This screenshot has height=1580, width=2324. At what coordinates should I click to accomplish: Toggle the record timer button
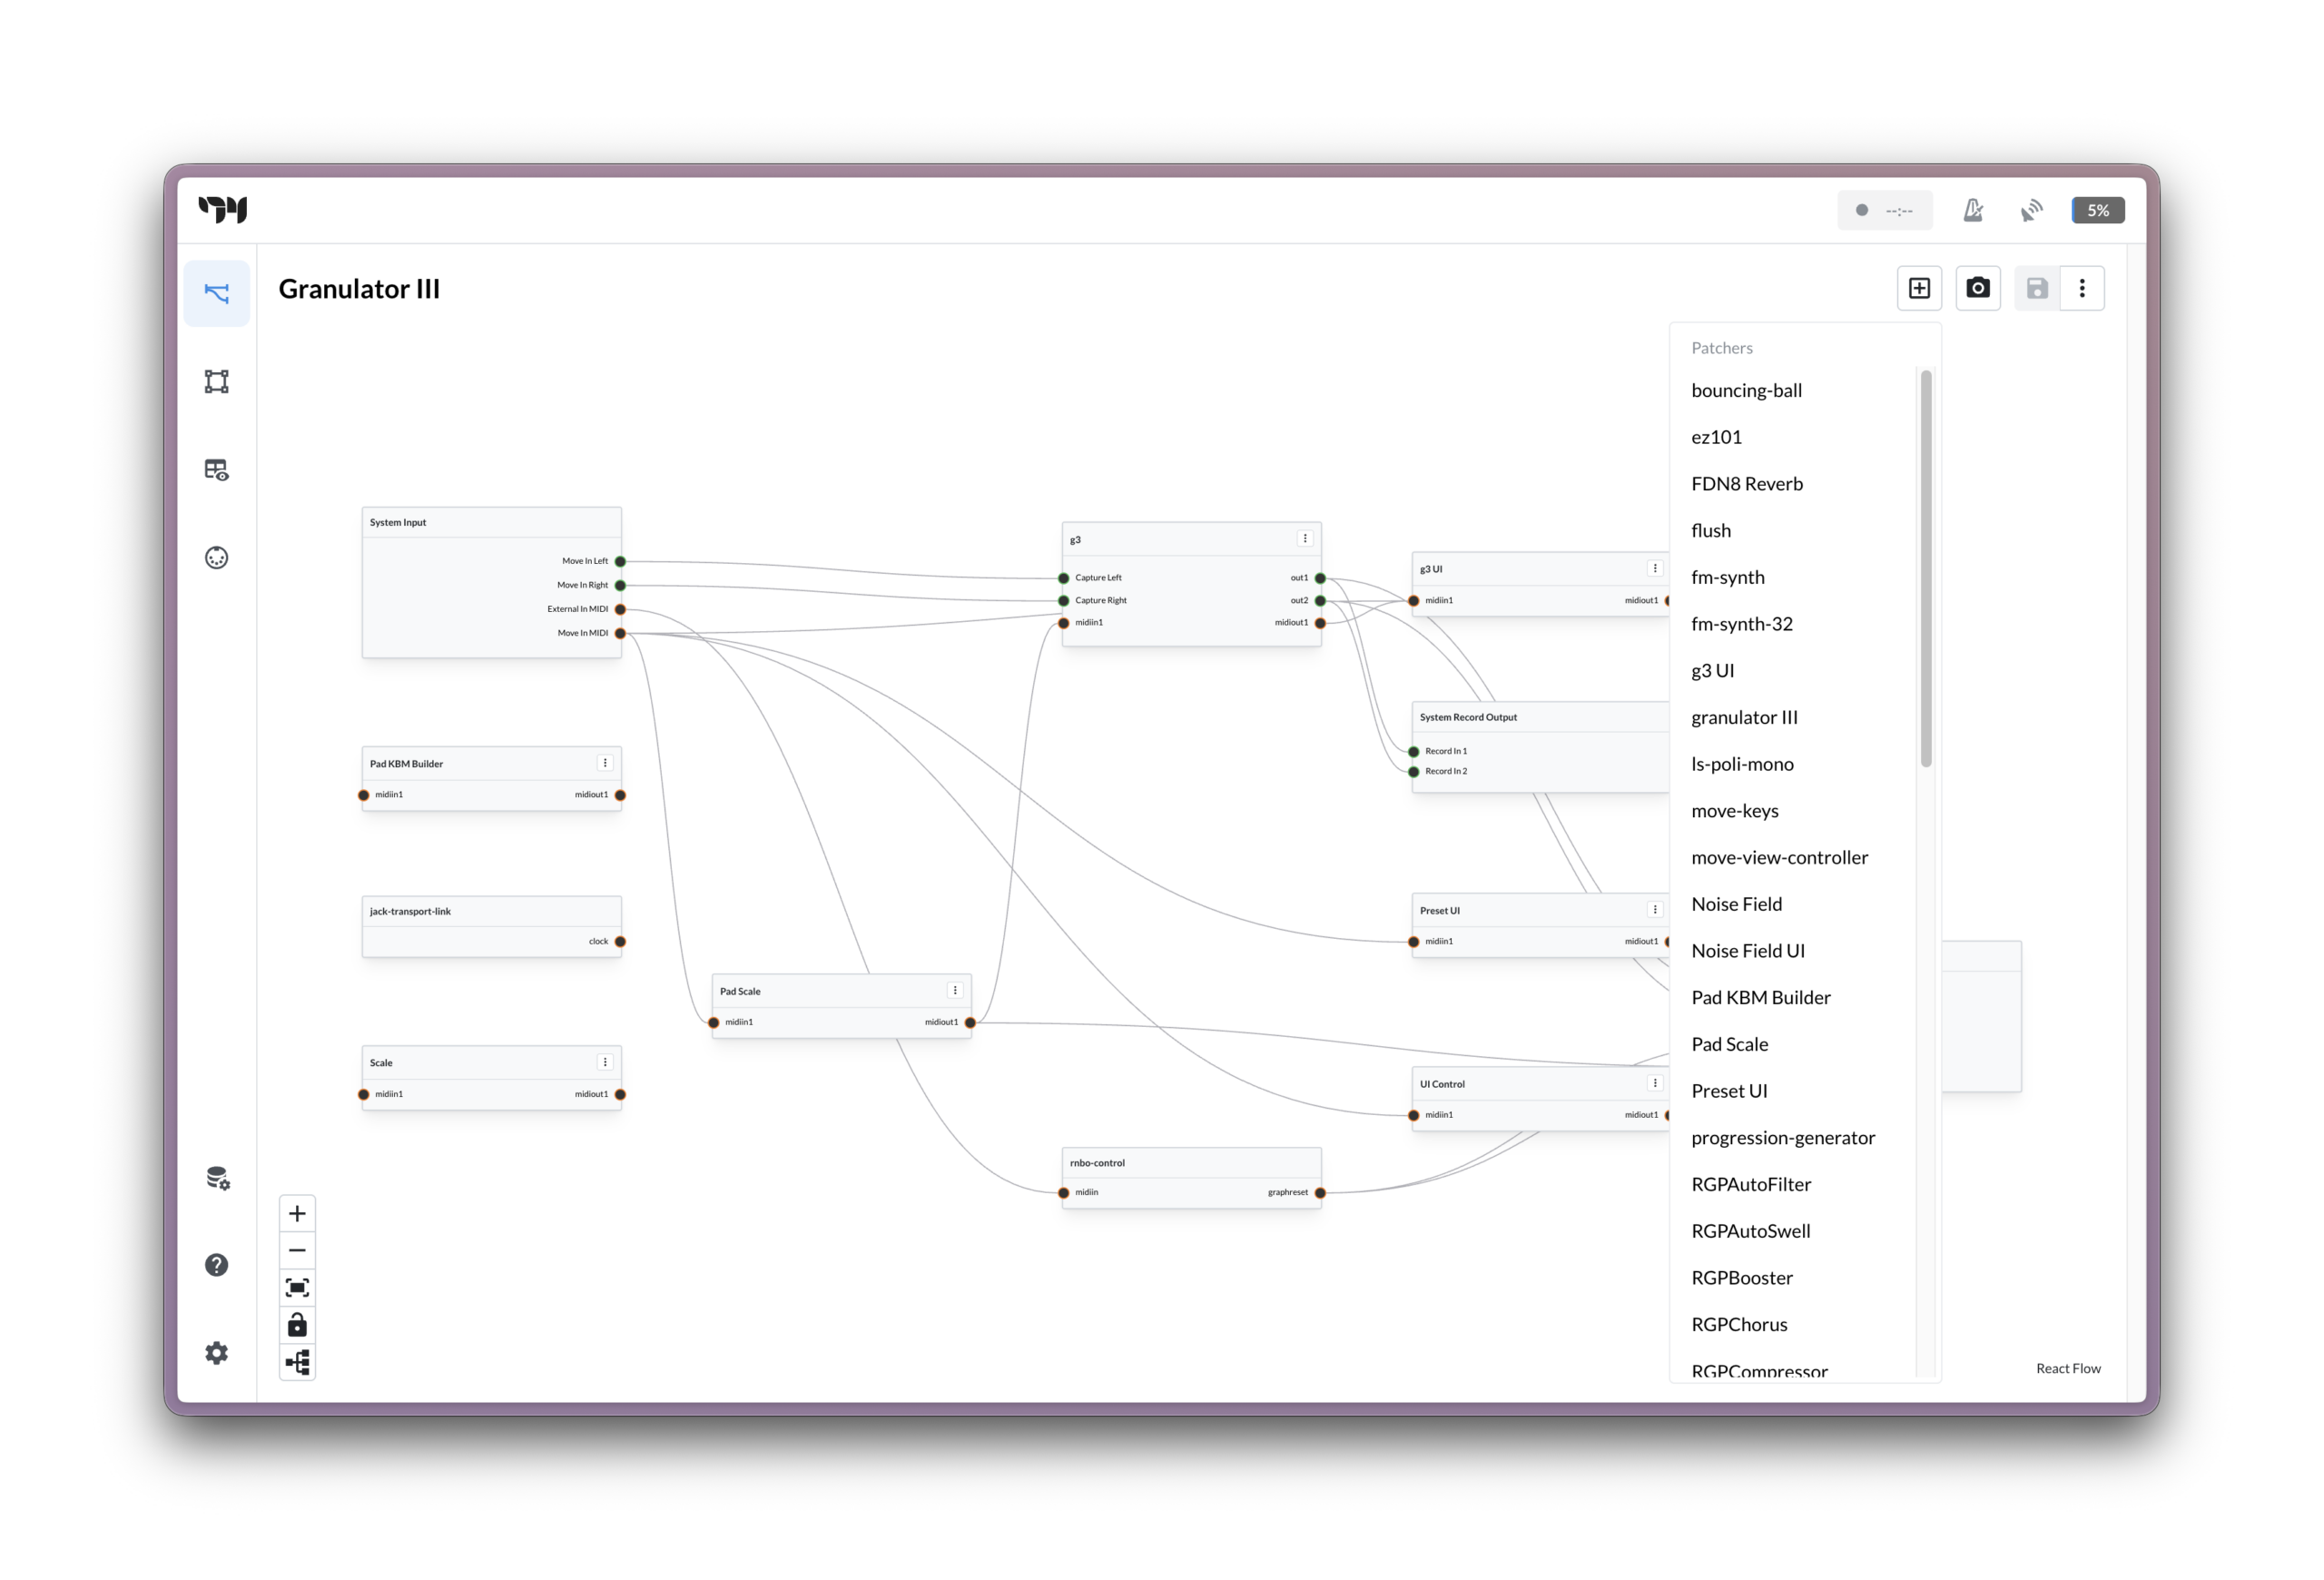point(1884,210)
